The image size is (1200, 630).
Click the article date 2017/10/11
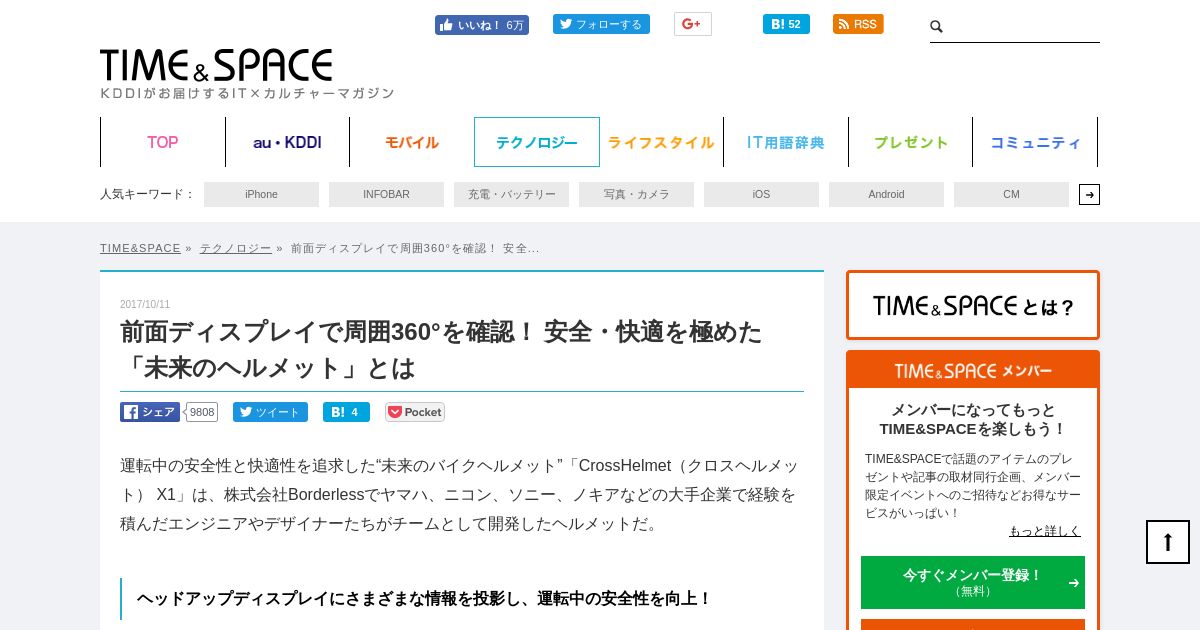coord(145,304)
